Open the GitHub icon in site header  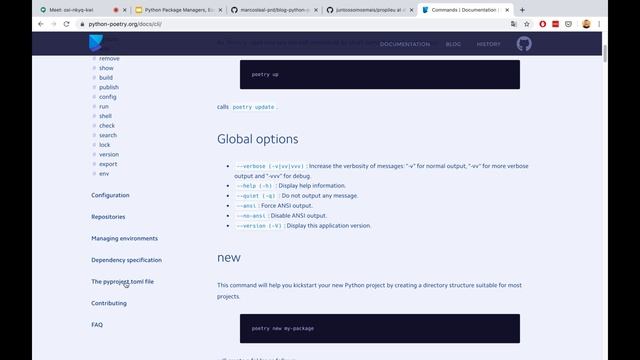point(524,44)
